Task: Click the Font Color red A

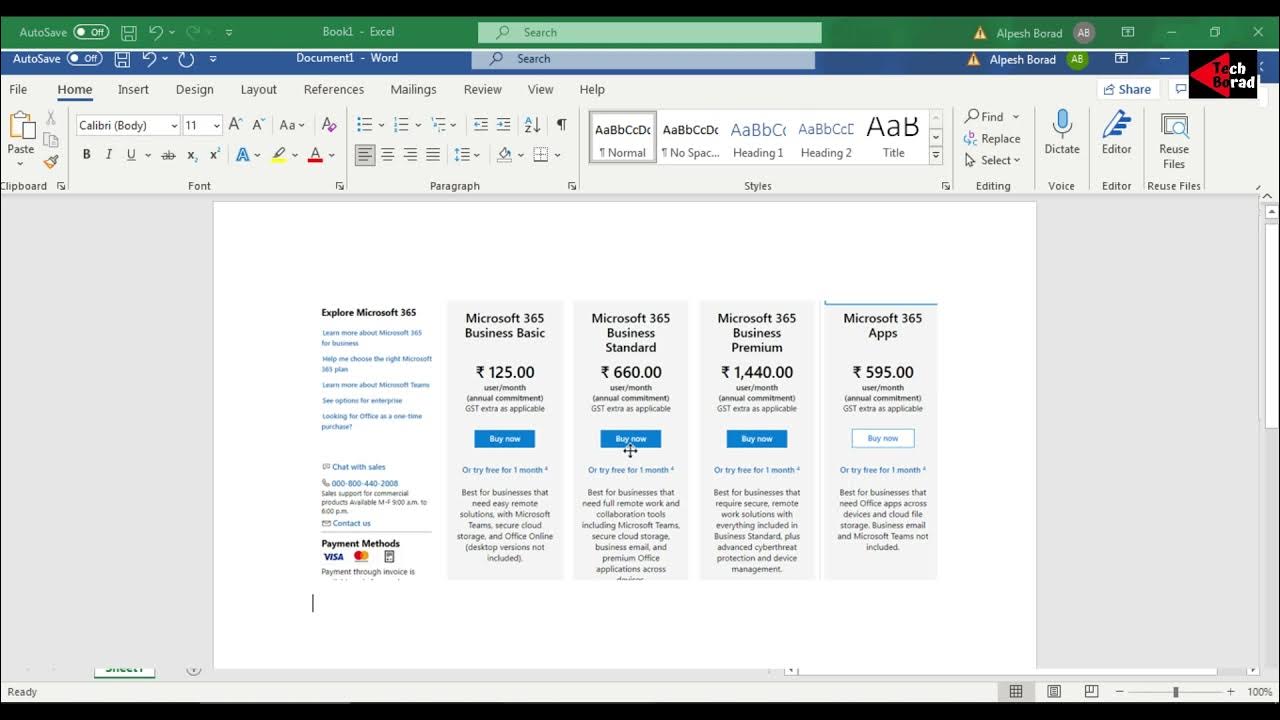Action: tap(315, 155)
